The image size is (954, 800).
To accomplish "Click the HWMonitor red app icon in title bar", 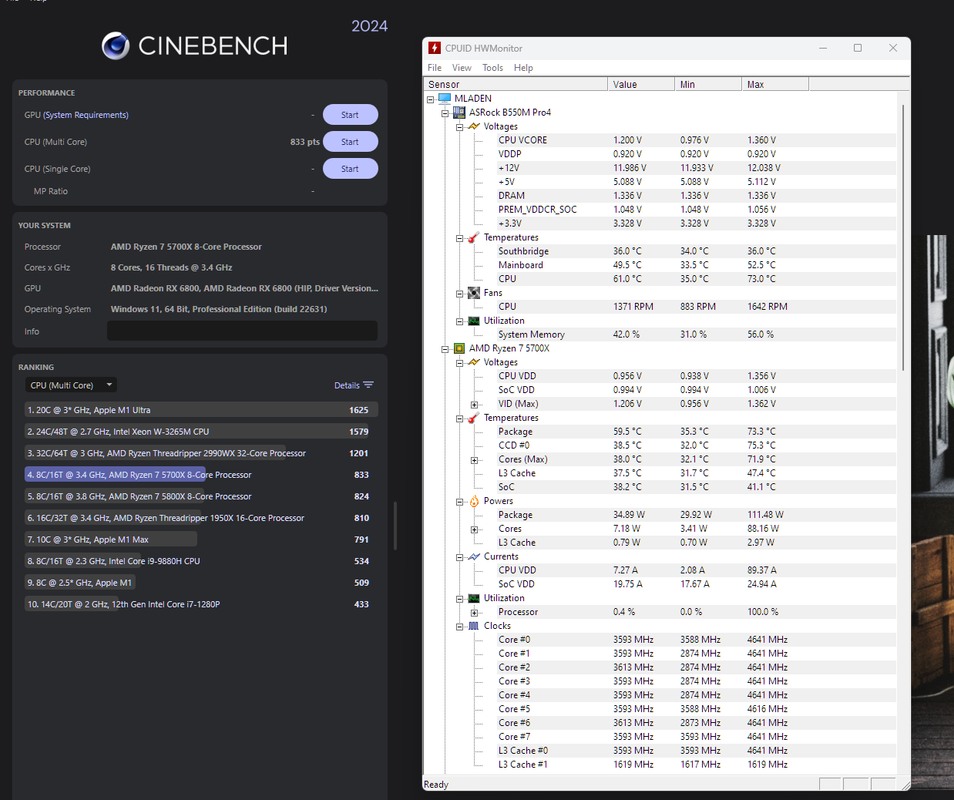I will tap(434, 48).
